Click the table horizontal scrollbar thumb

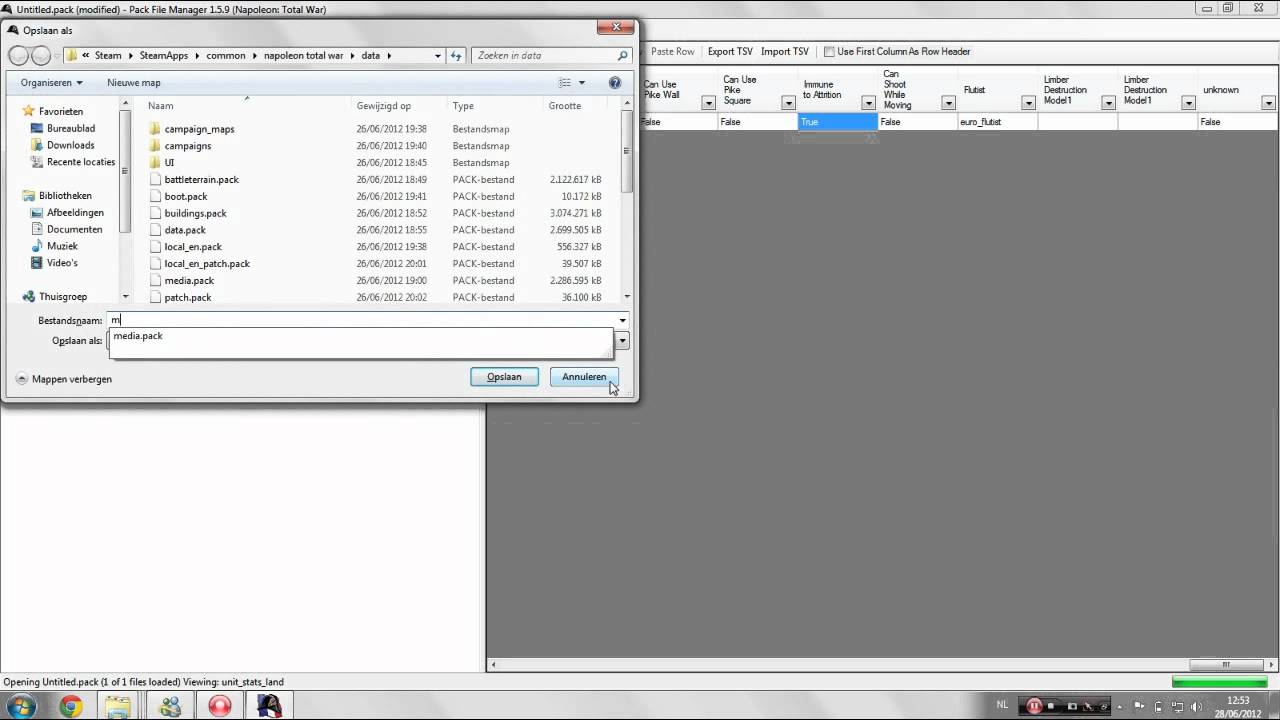point(1225,665)
